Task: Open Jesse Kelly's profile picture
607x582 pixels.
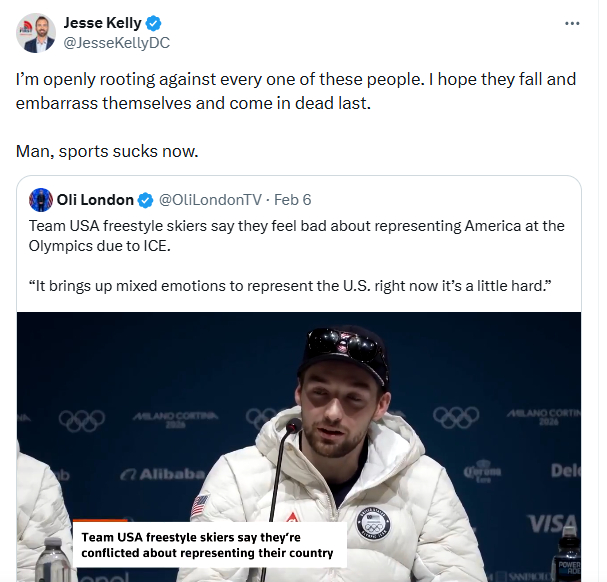Action: (36, 33)
